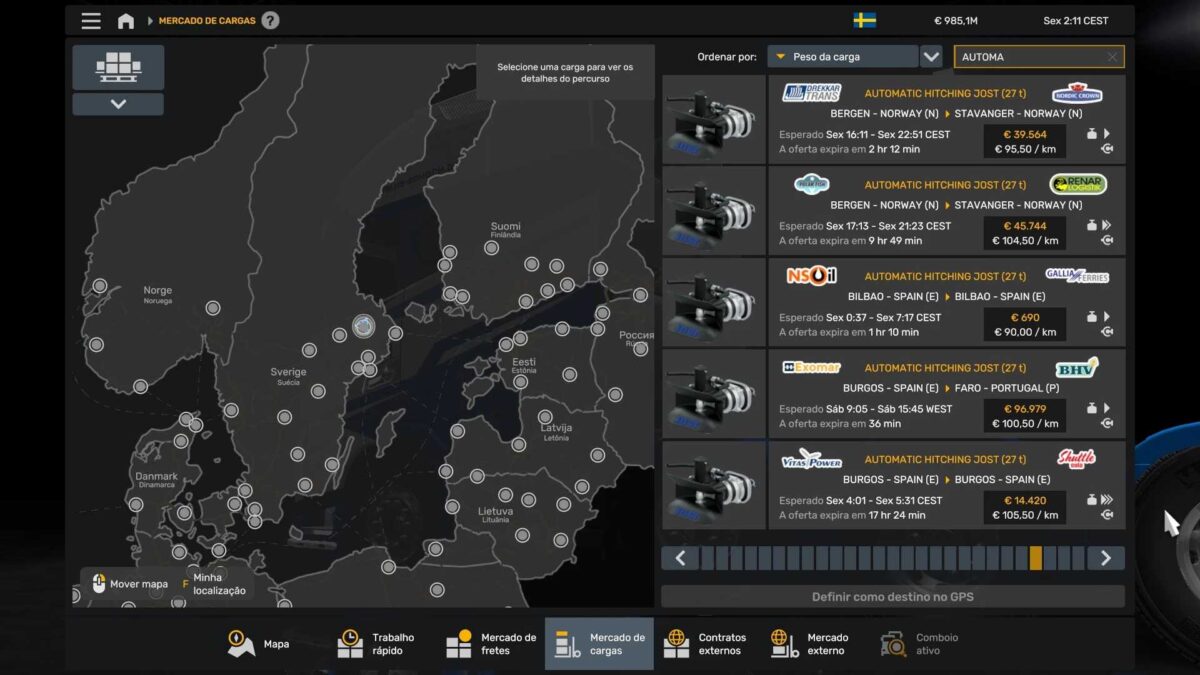Toggle sort order chevron button
Viewport: 1200px width, 675px height.
(931, 57)
